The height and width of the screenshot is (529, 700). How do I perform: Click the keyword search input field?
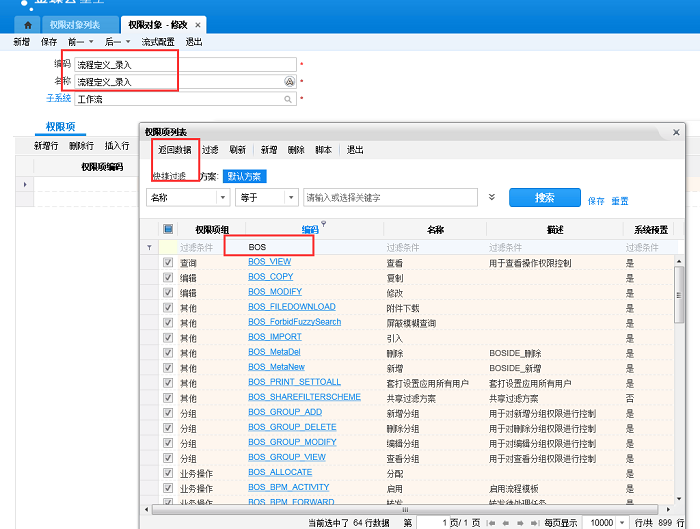[x=390, y=198]
